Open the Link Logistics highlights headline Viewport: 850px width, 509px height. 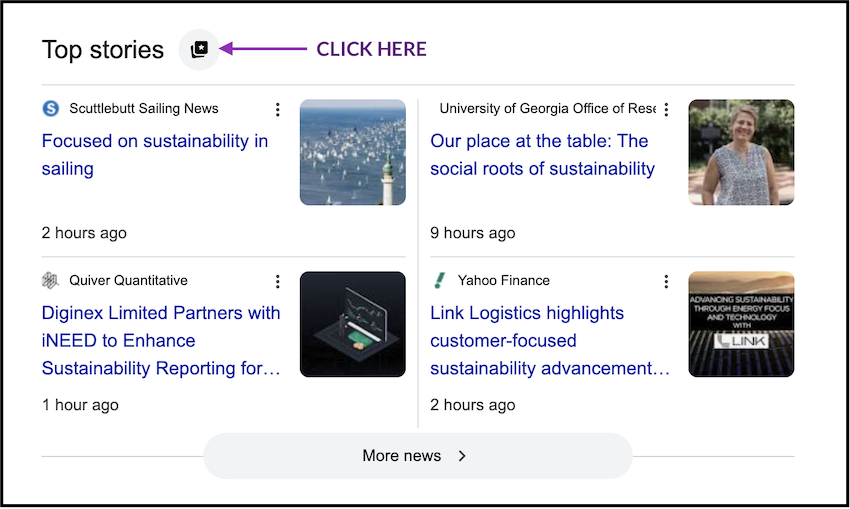[x=549, y=340]
